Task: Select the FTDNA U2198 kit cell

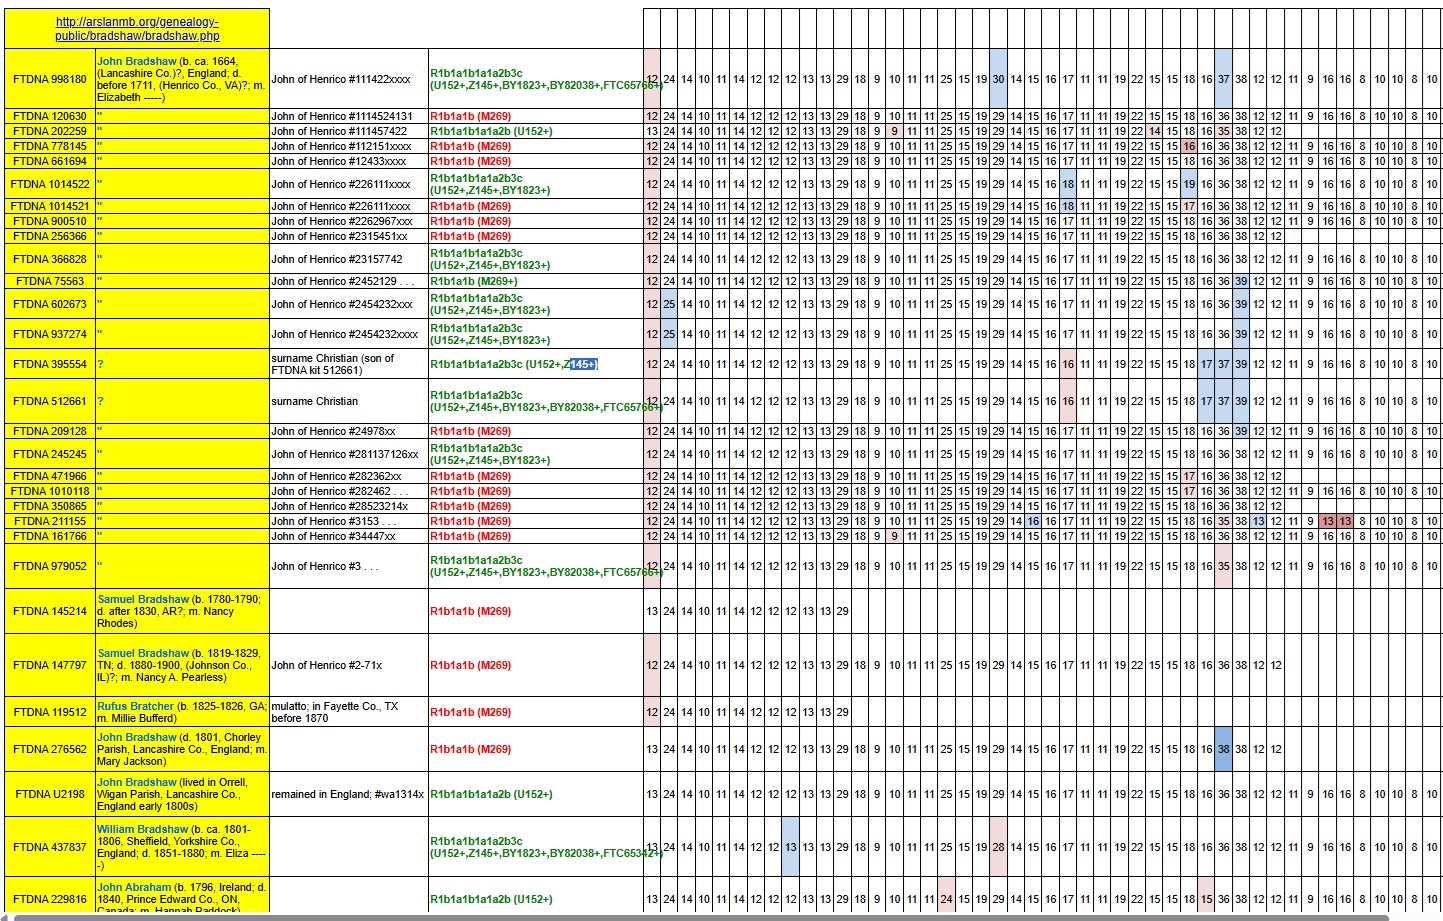Action: point(50,795)
